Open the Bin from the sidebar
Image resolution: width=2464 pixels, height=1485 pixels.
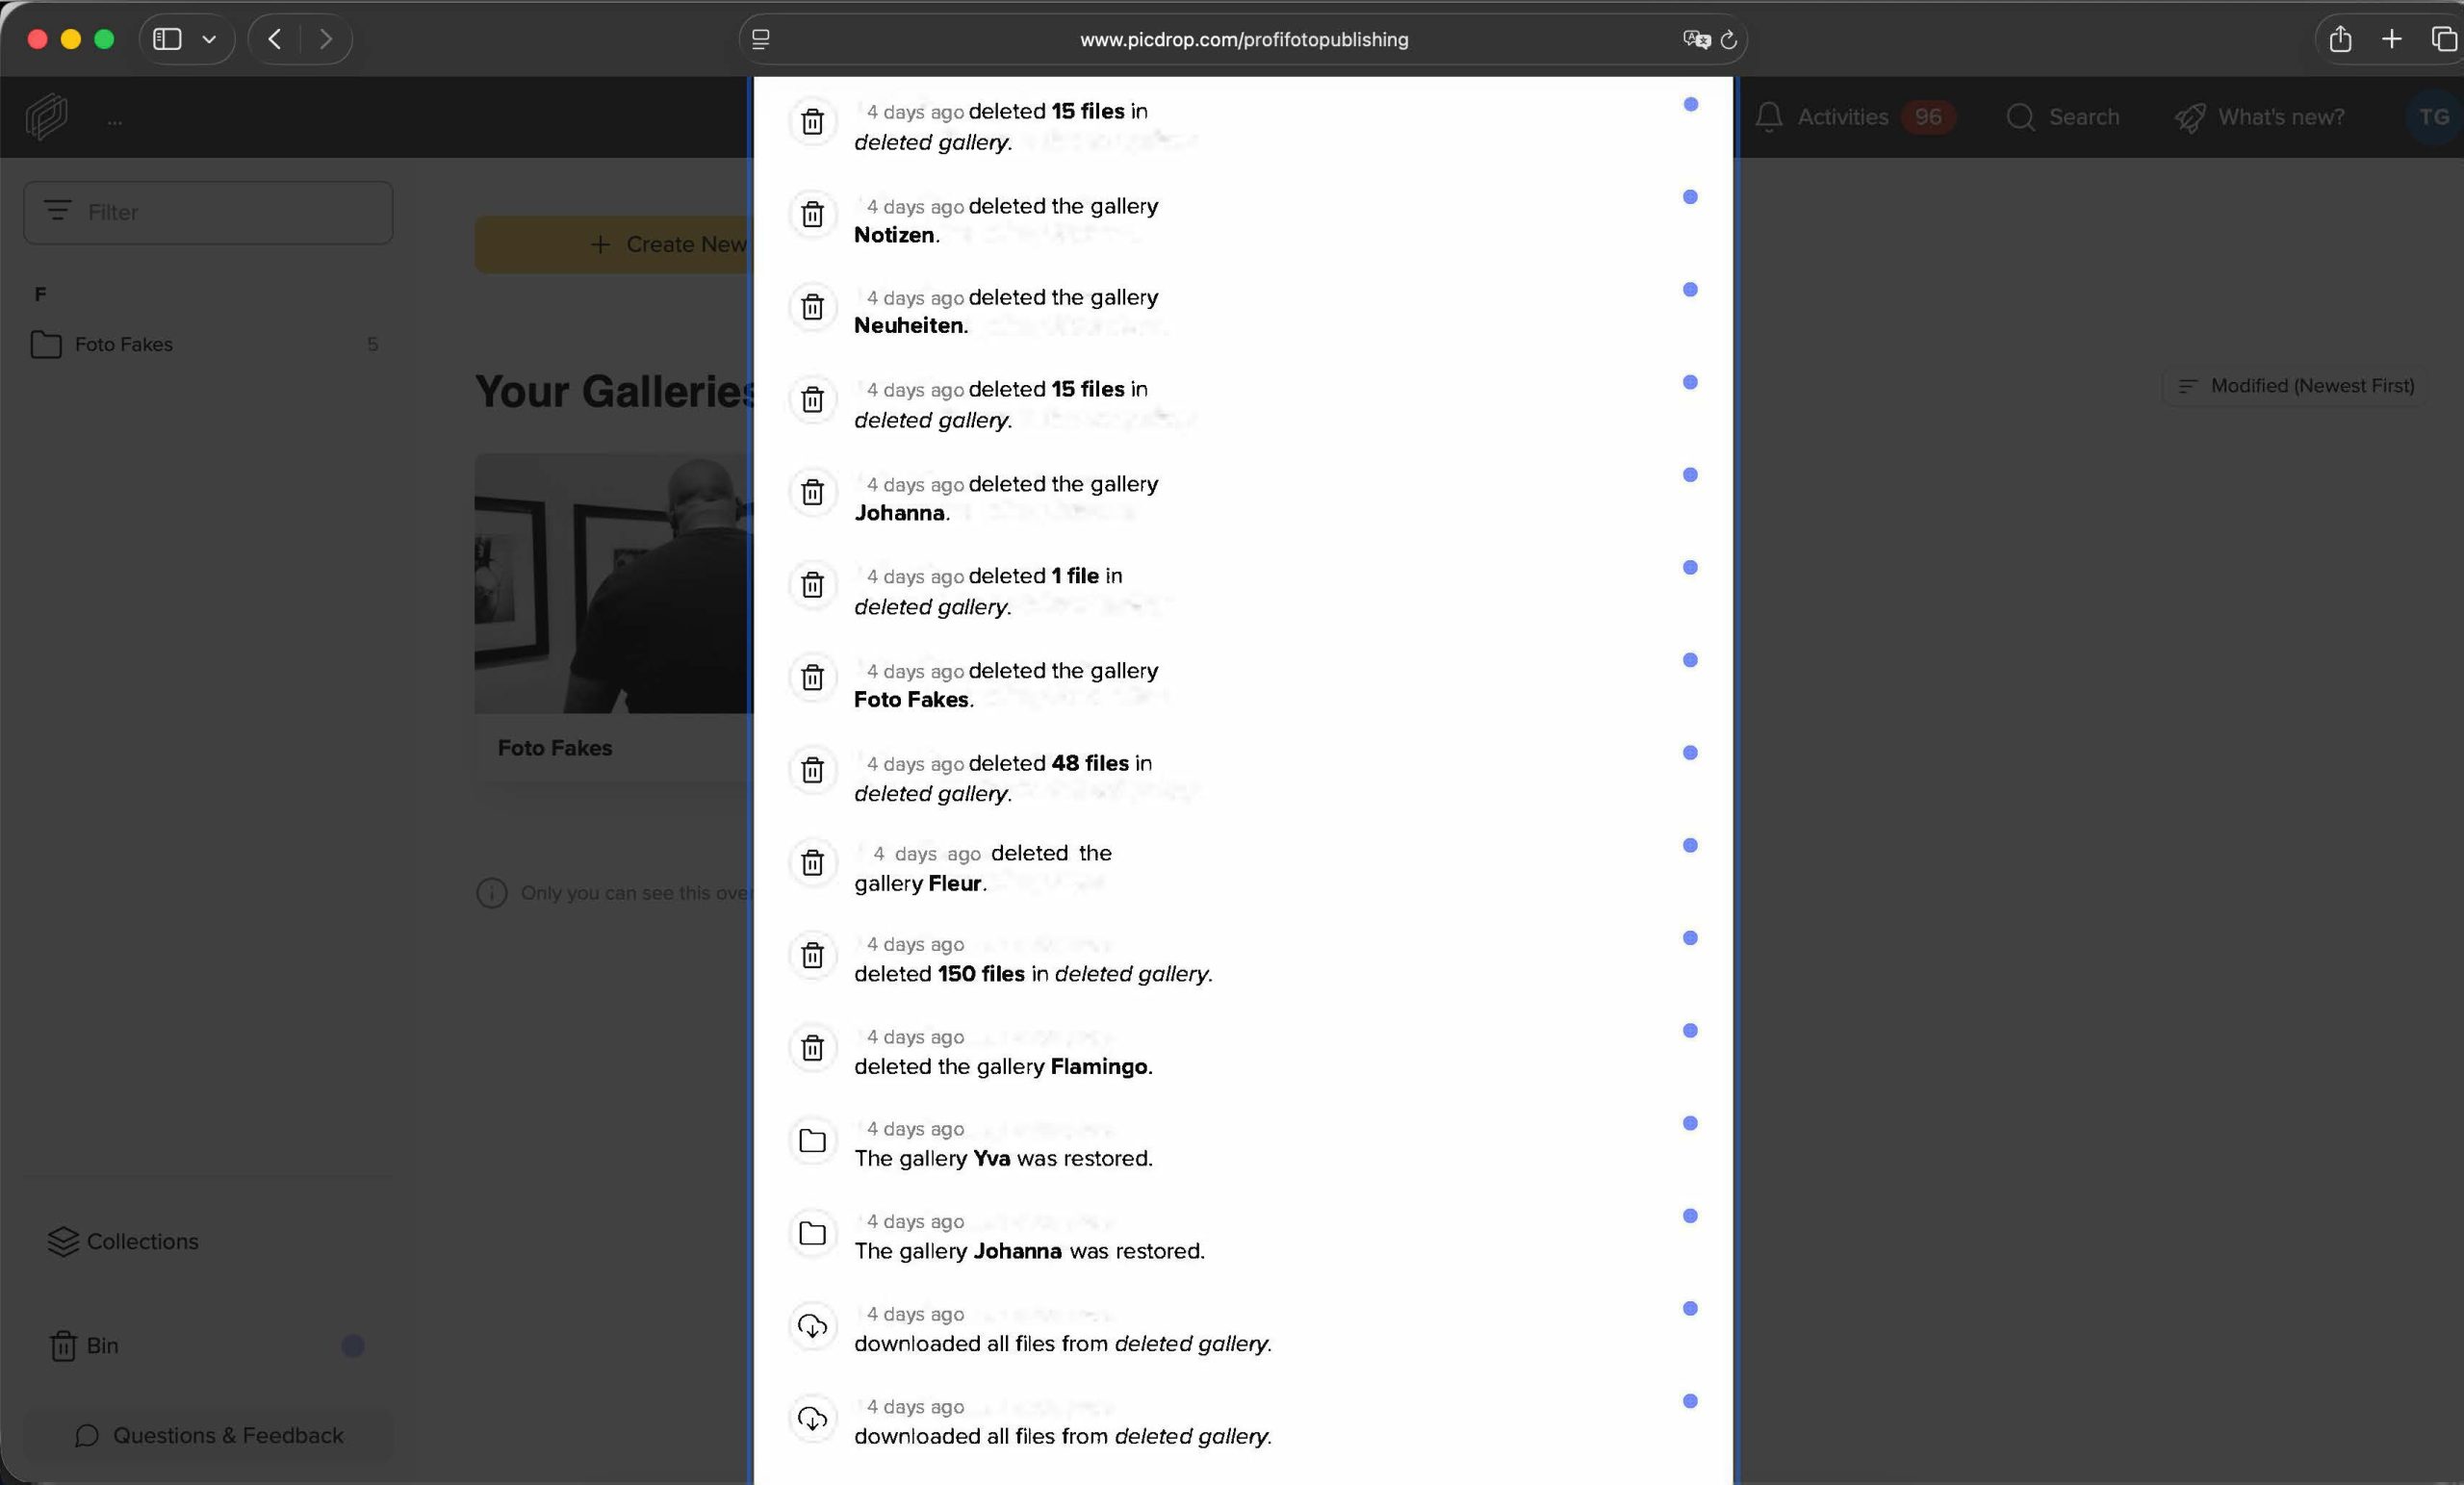[100, 1345]
